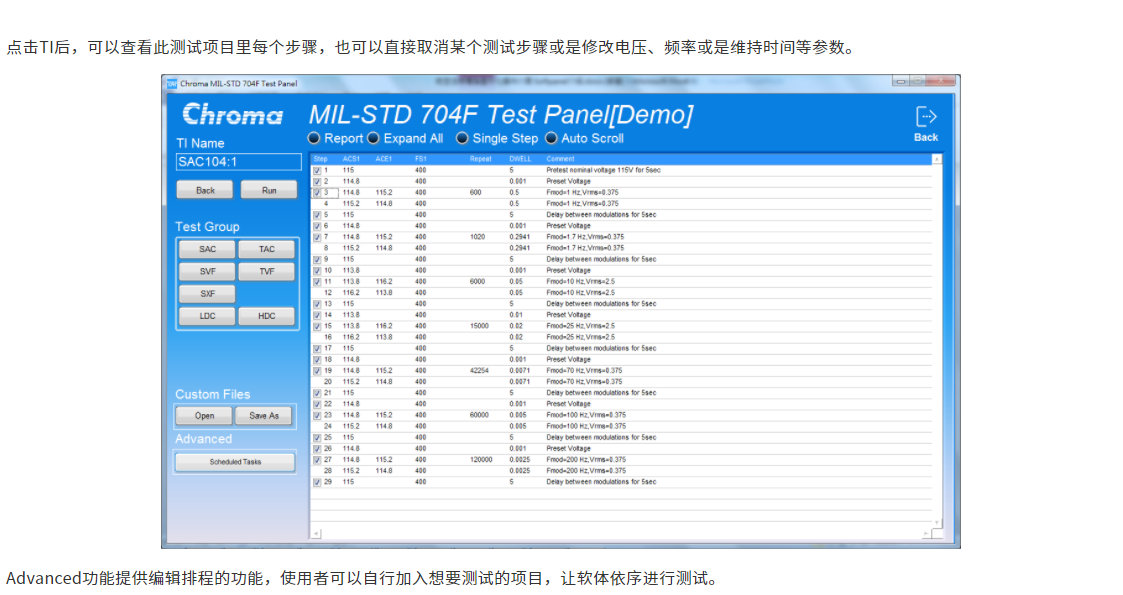Viewport: 1123px width, 595px height.
Task: Save the custom file with Save As
Action: 264,416
